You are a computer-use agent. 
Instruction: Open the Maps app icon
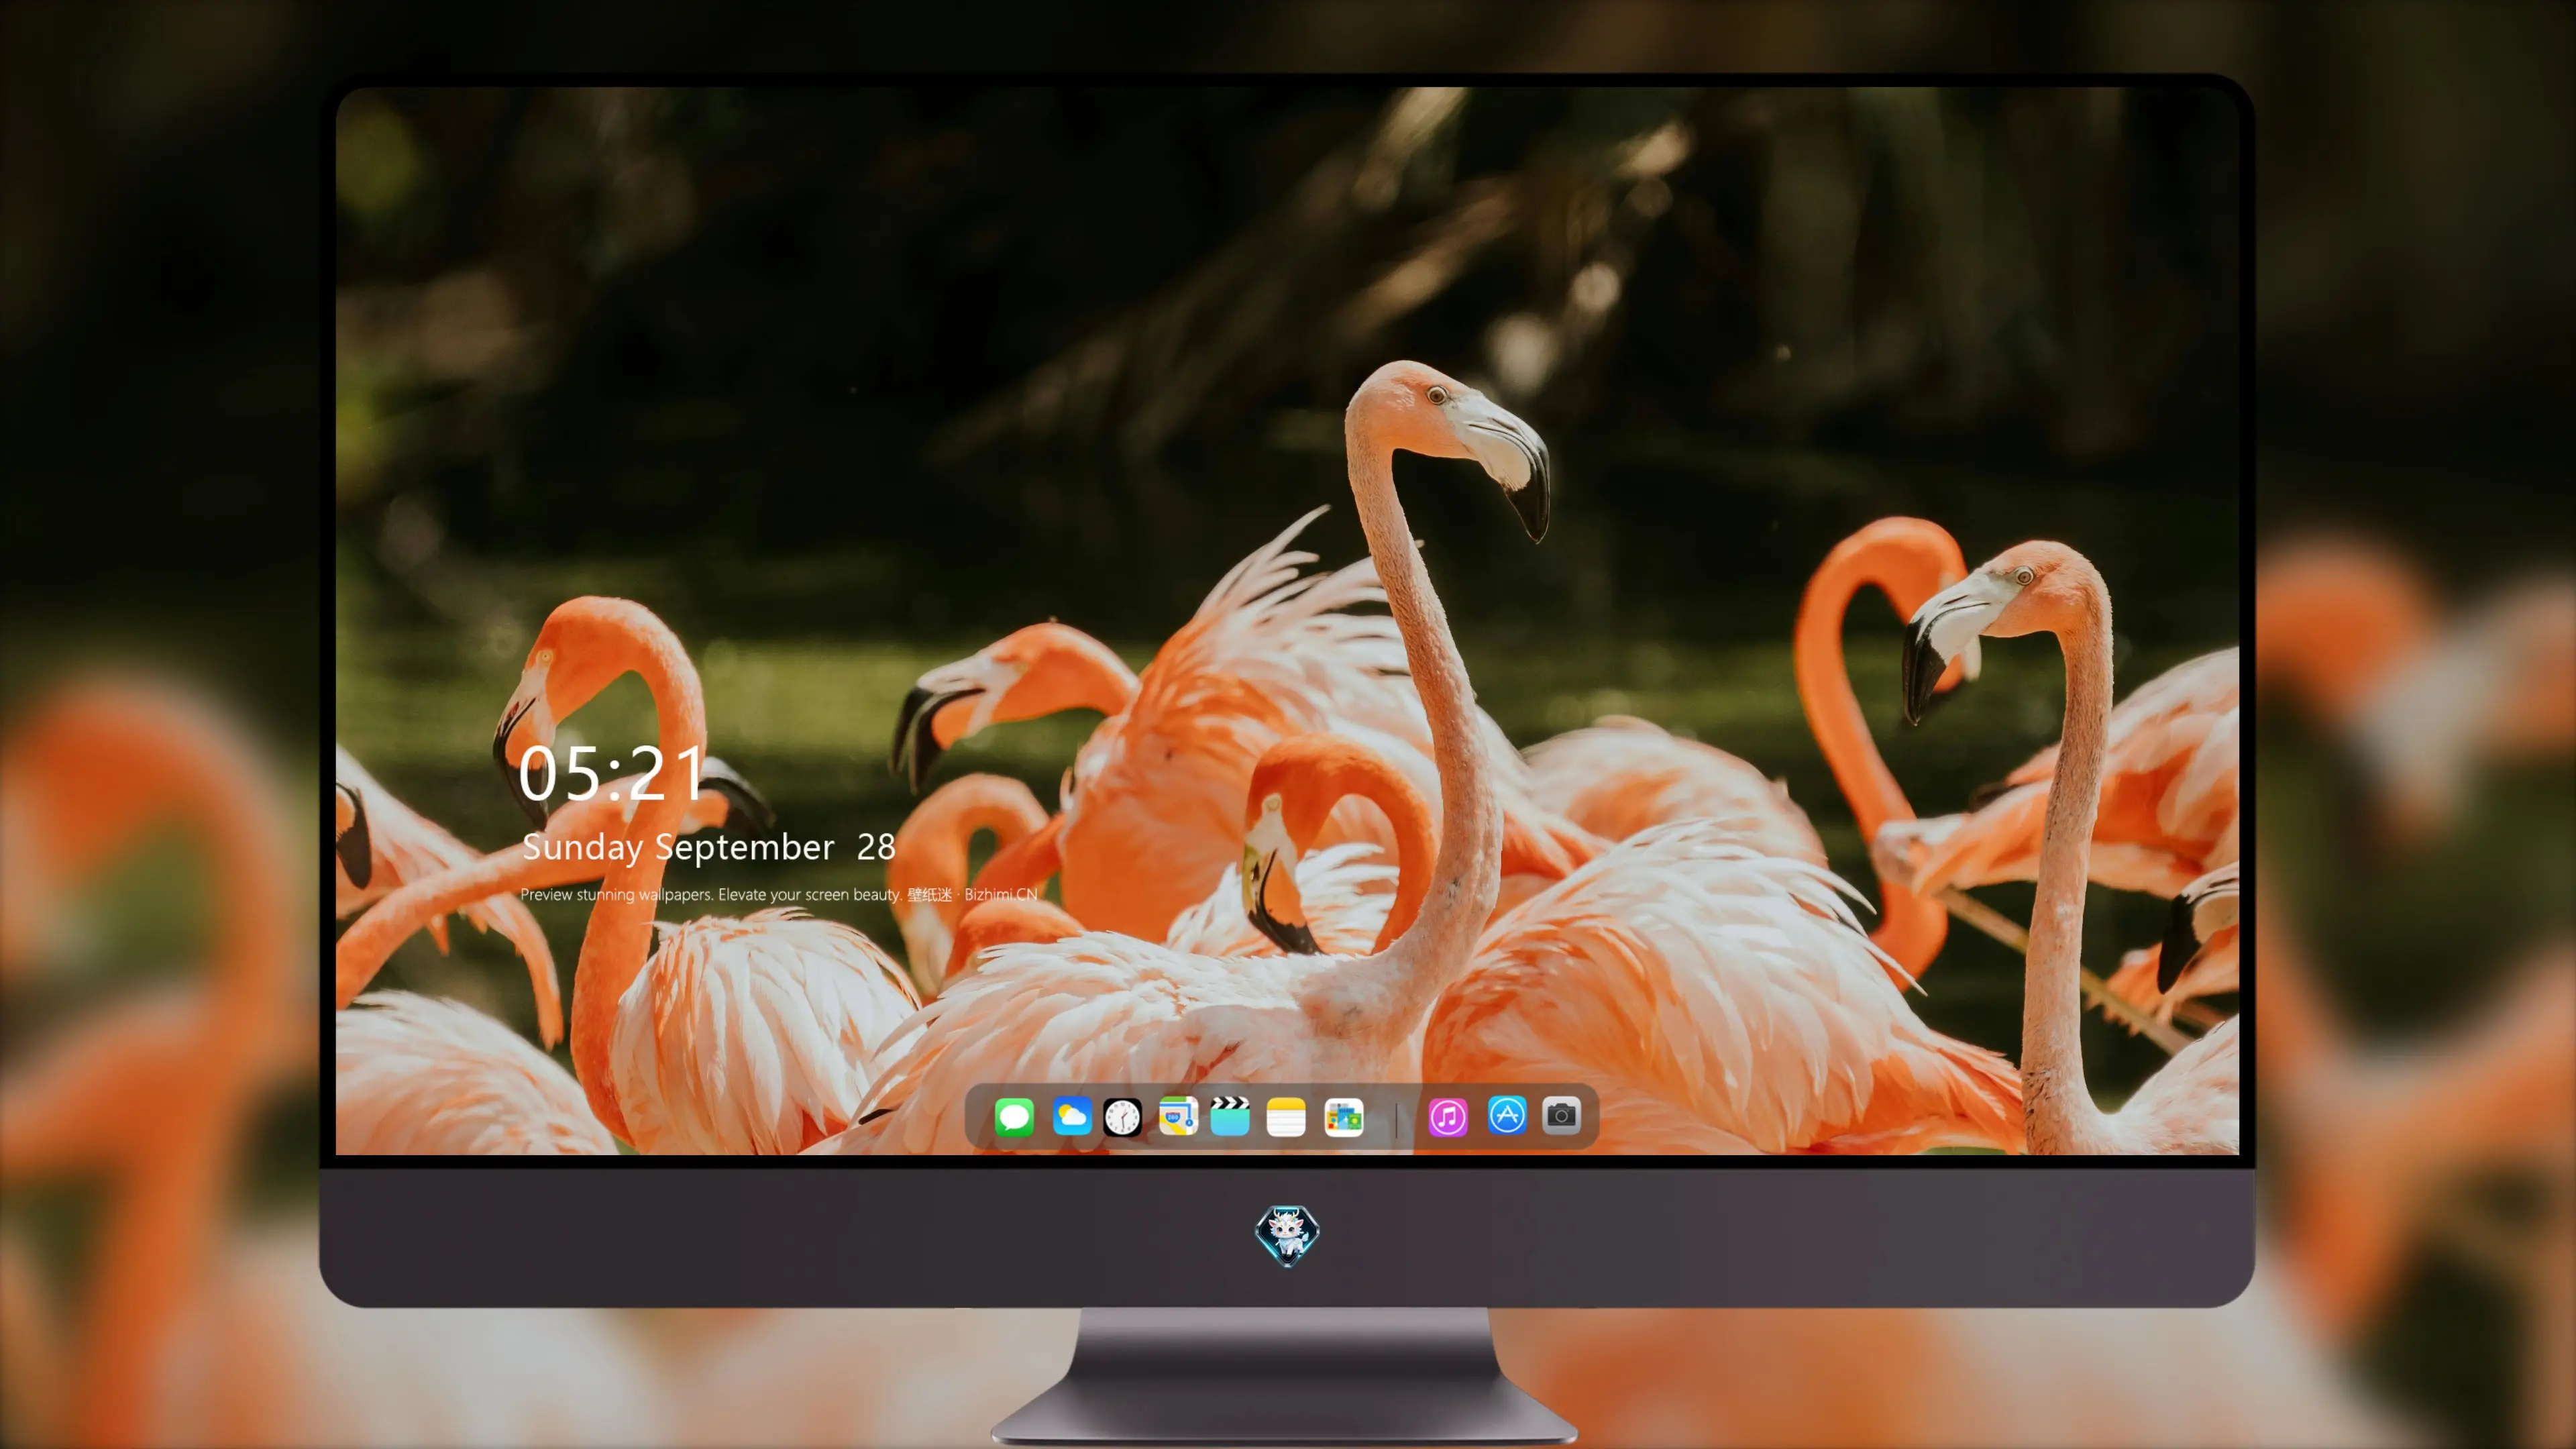pyautogui.click(x=1178, y=1117)
